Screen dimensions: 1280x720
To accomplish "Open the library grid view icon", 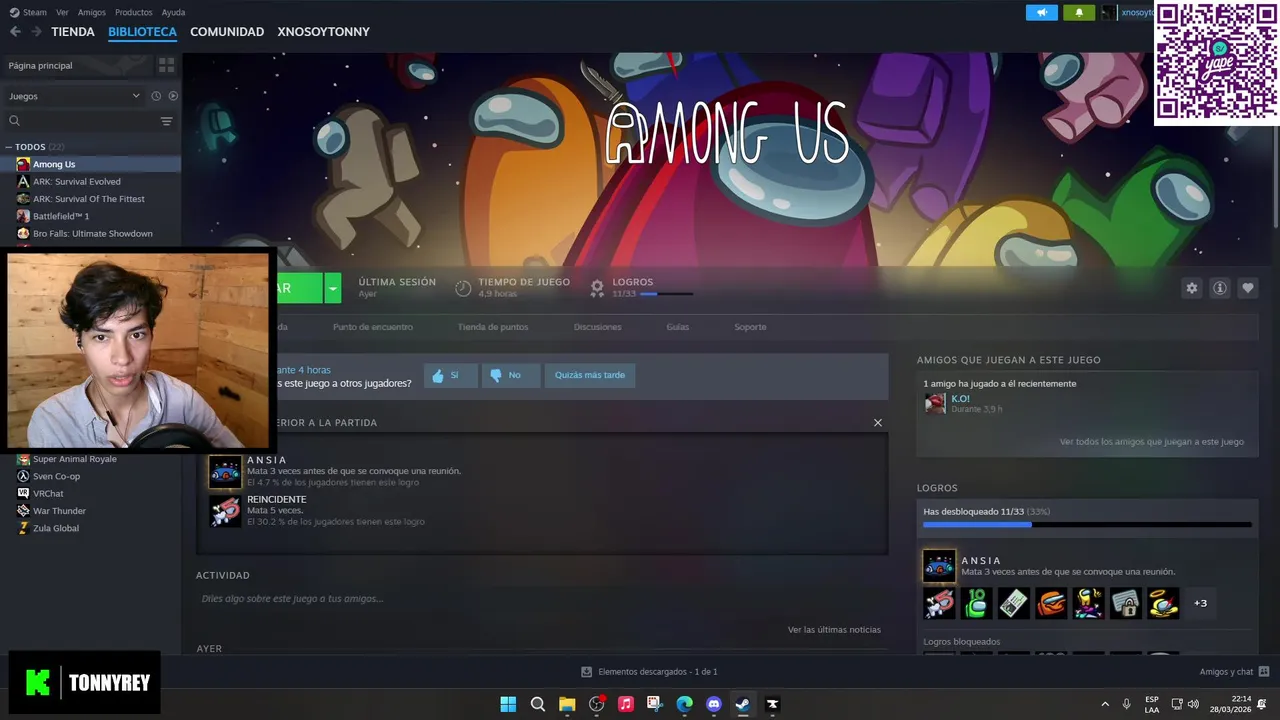I will pos(166,65).
